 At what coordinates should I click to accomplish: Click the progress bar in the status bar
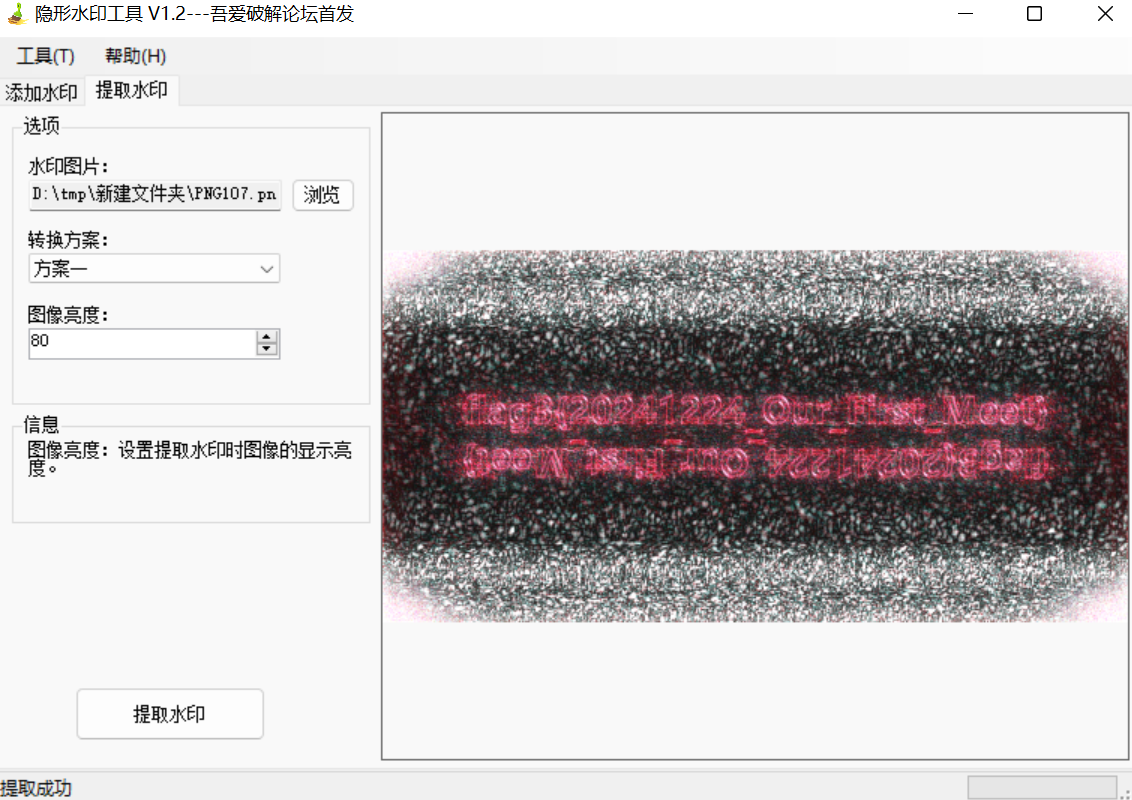(1041, 788)
